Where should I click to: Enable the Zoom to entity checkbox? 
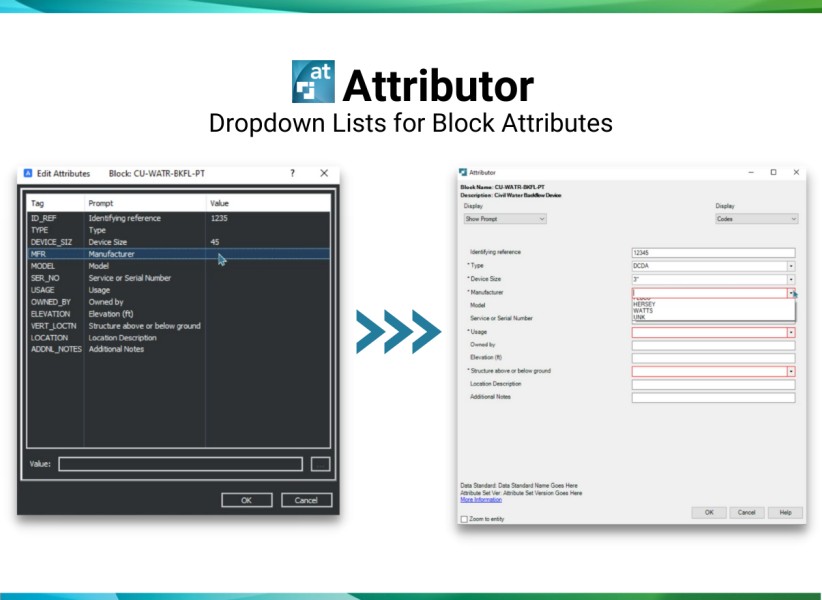click(465, 520)
